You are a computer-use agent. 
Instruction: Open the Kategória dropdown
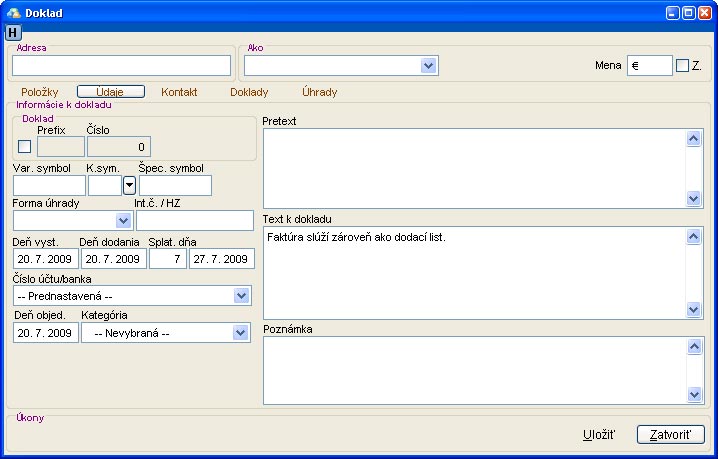click(x=241, y=333)
